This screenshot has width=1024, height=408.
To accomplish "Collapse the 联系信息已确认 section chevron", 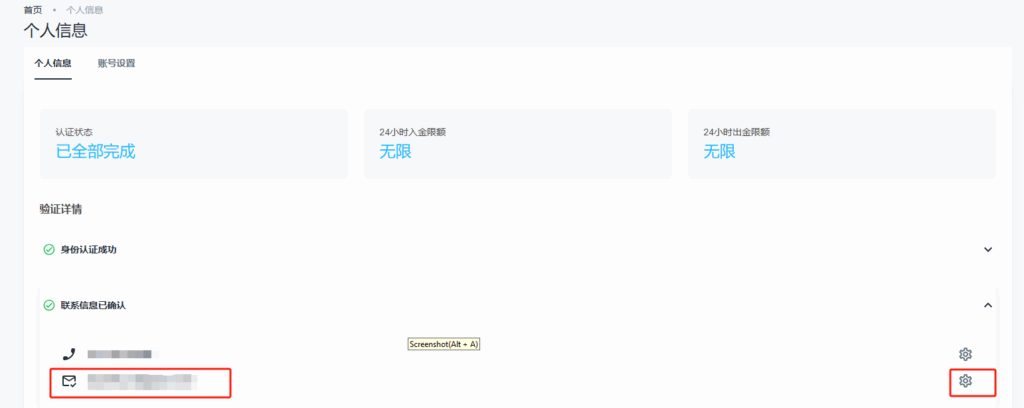I will (x=987, y=305).
